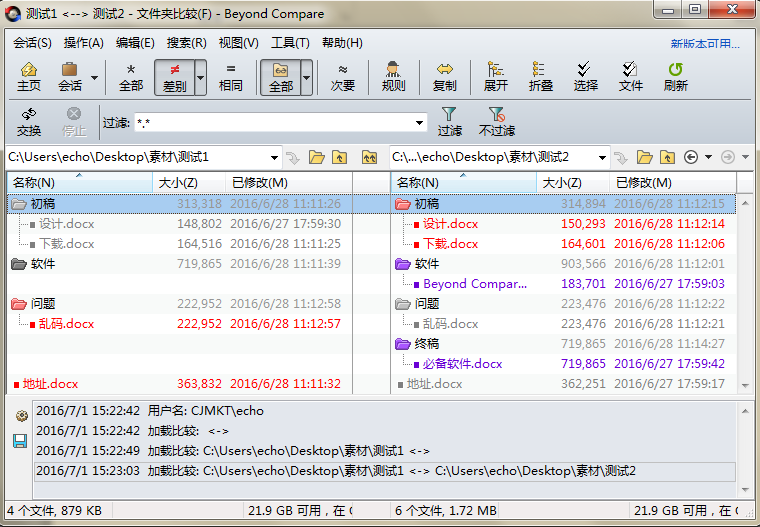The height and width of the screenshot is (527, 760).
Task: Select left pane 乱码.docx in red
Action: point(180,324)
